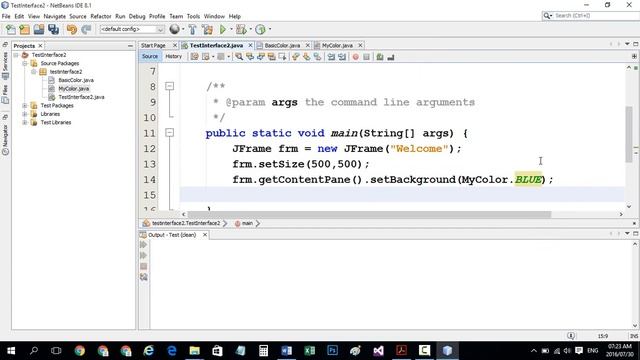640x360 pixels.
Task: Open Excel from the taskbar
Action: pos(309,350)
